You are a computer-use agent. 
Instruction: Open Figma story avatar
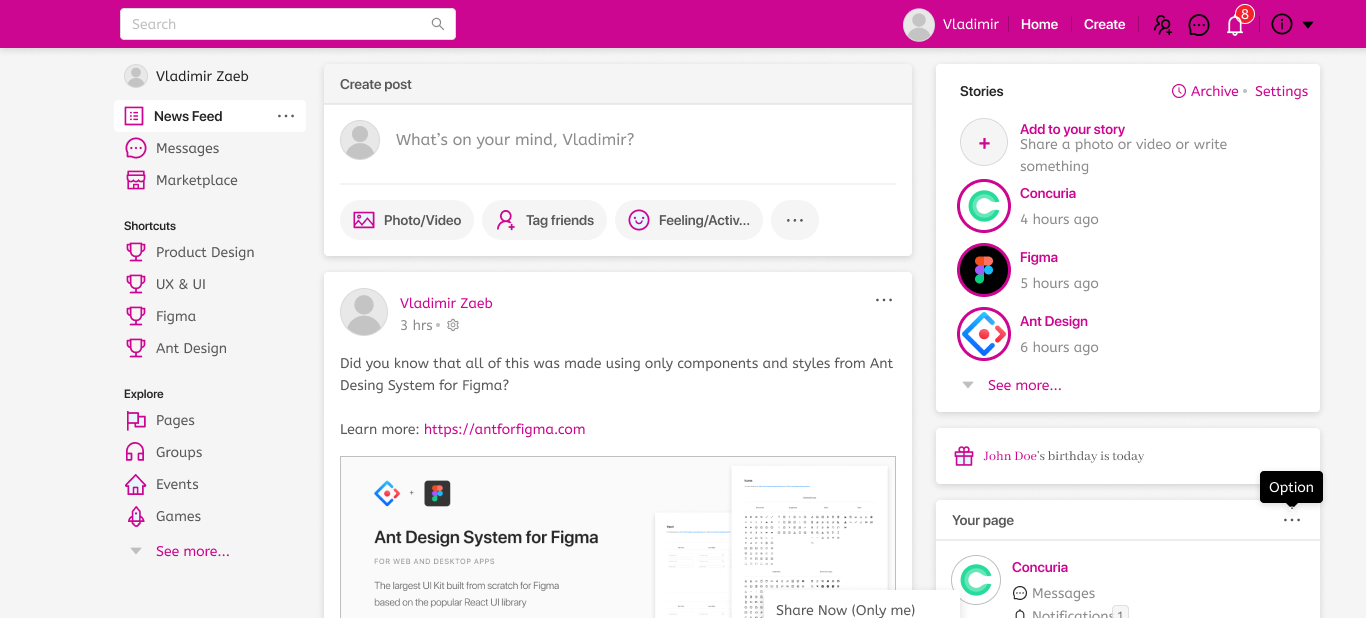pyautogui.click(x=984, y=270)
